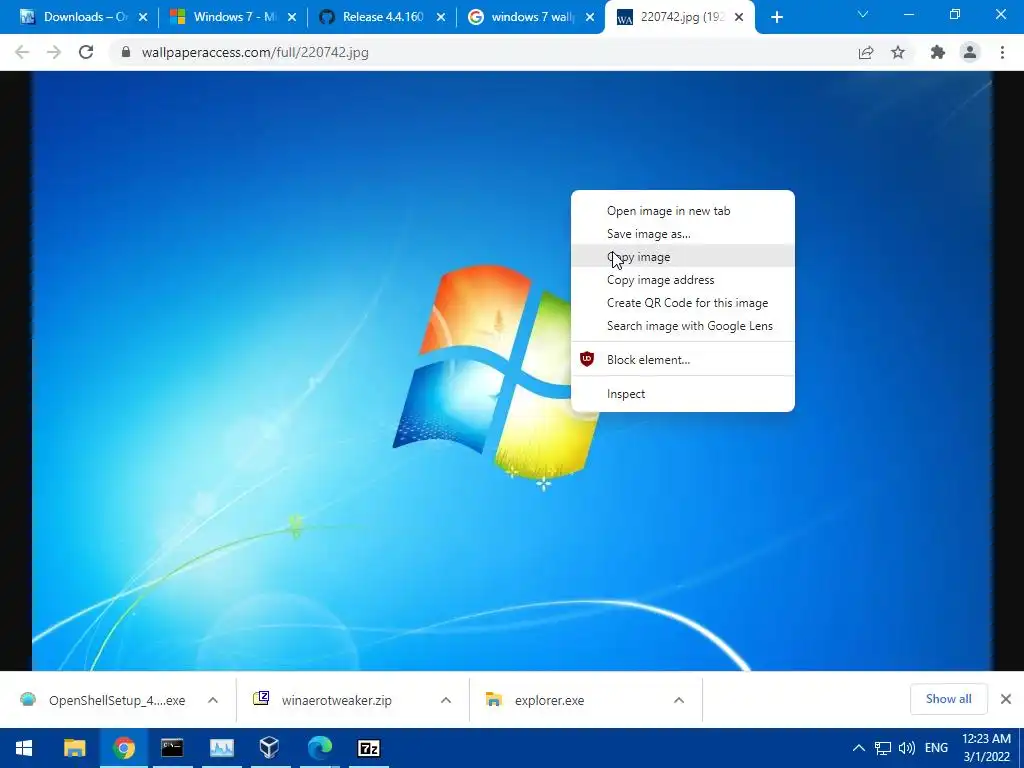This screenshot has height=768, width=1024.
Task: Open the Extensions puzzle icon
Action: (937, 52)
